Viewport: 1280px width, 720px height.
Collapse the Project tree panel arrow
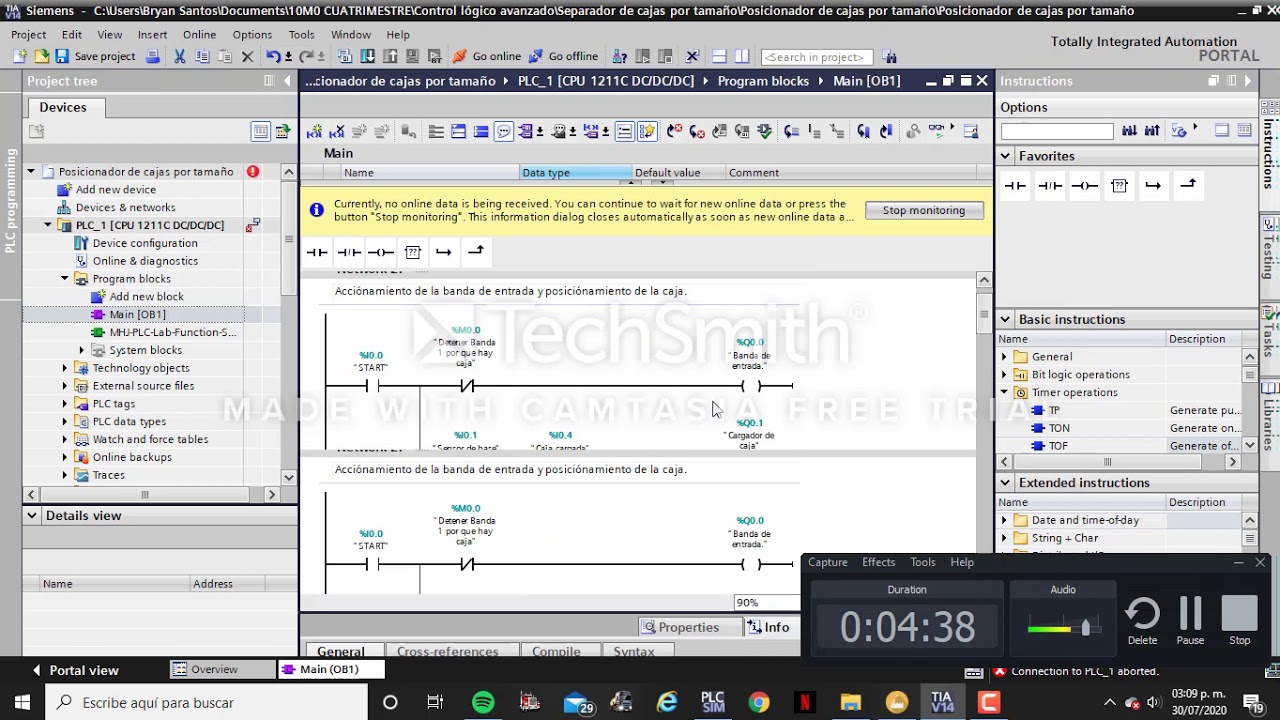pyautogui.click(x=287, y=81)
